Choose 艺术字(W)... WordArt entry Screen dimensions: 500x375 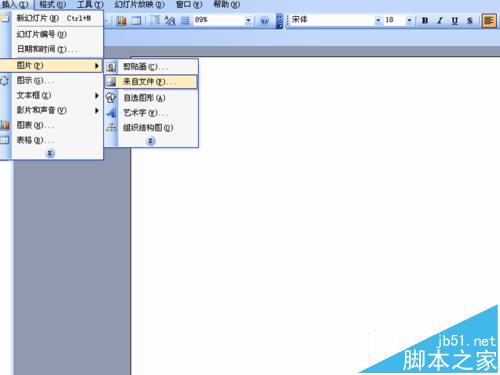[151, 113]
